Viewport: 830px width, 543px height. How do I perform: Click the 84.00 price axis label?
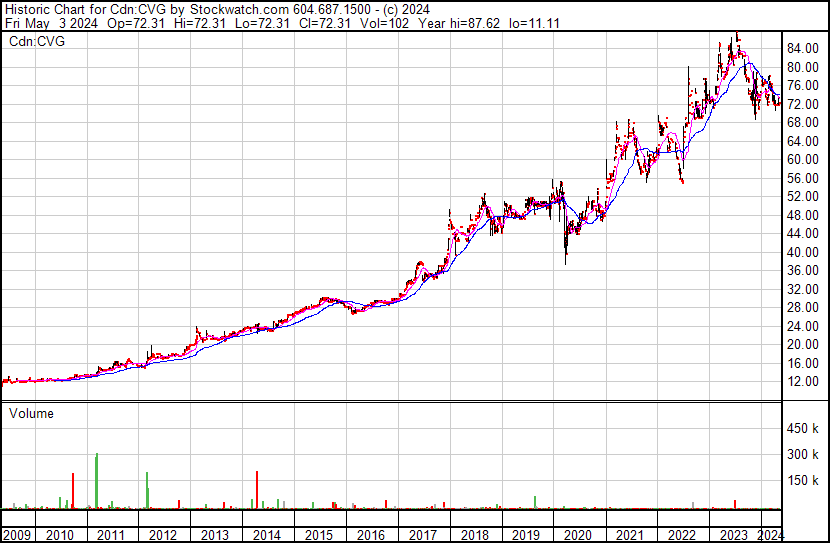coord(803,49)
